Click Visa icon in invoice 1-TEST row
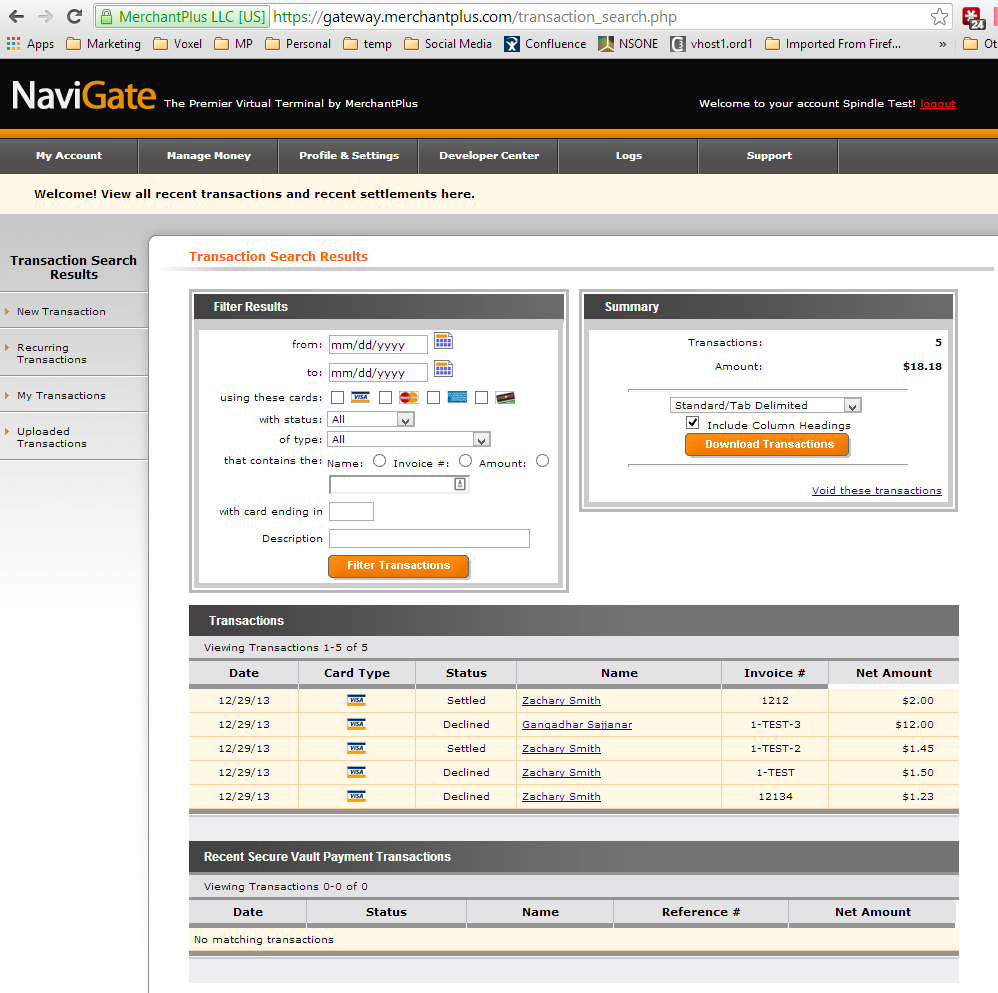 coord(356,772)
